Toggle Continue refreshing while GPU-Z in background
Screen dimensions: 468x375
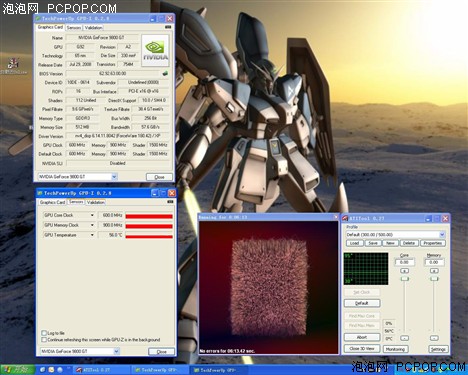[44, 340]
